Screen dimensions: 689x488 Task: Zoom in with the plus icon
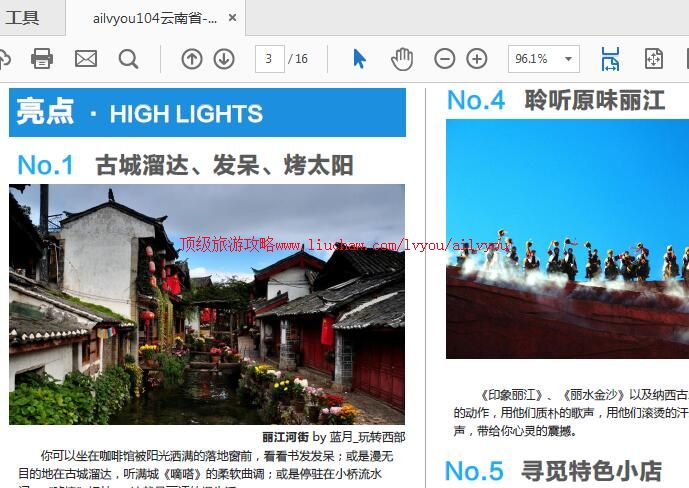tap(477, 59)
